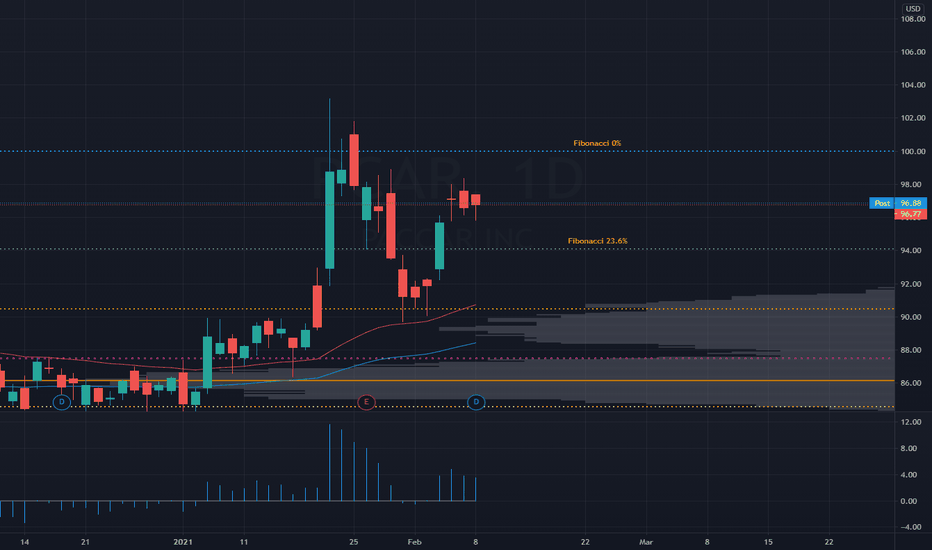This screenshot has width=932, height=550.
Task: Click the 15 date label on time axis
Action: click(768, 542)
